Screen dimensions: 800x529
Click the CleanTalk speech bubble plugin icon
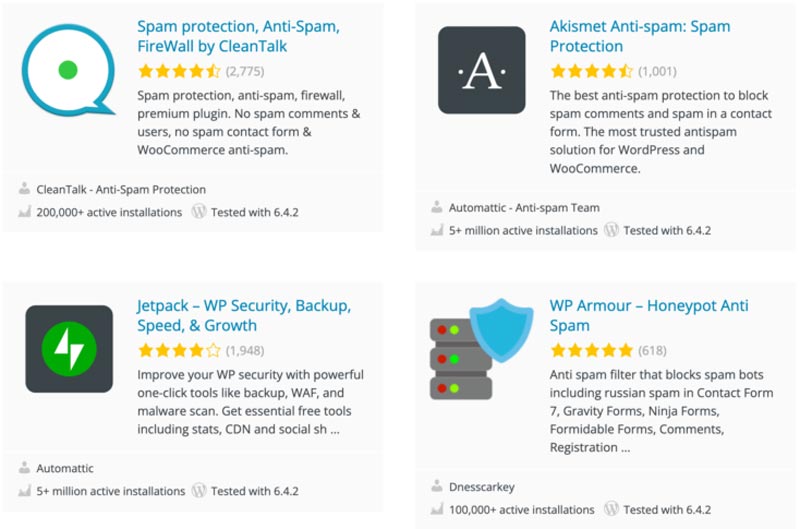70,72
